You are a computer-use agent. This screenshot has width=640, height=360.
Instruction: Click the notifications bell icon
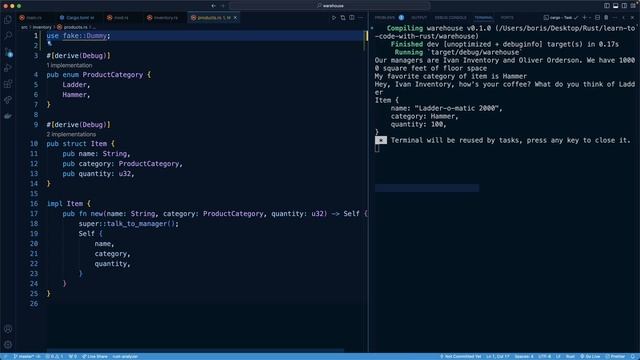[633, 356]
